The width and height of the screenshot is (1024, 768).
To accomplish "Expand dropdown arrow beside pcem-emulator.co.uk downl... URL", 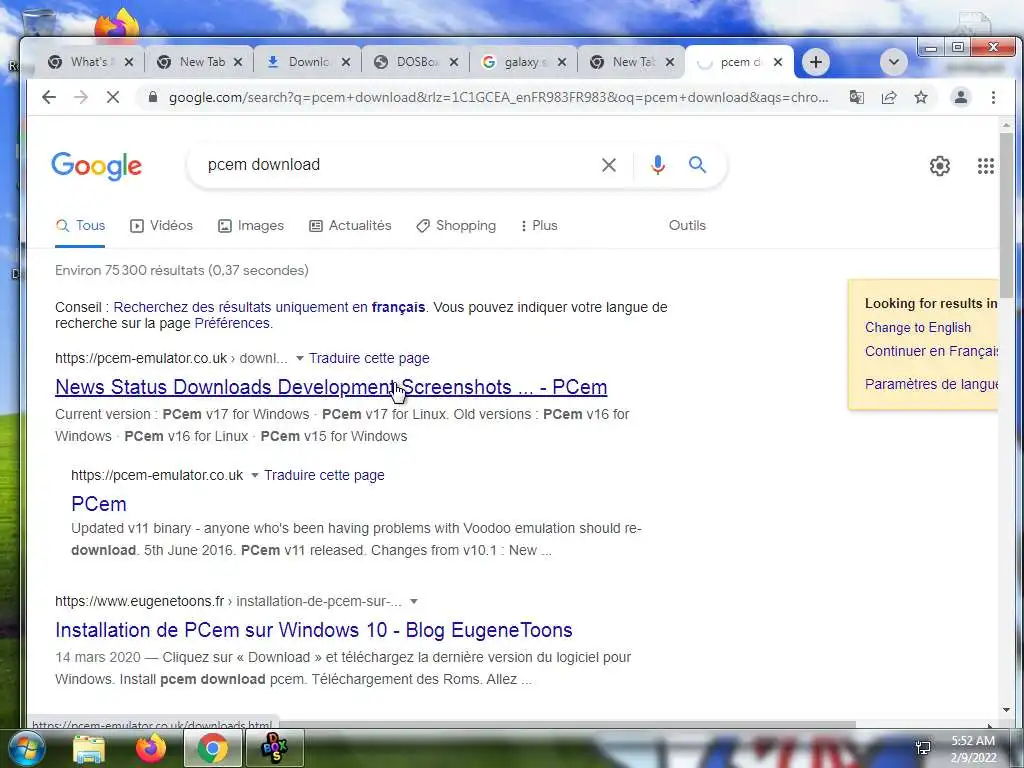I will coord(300,358).
